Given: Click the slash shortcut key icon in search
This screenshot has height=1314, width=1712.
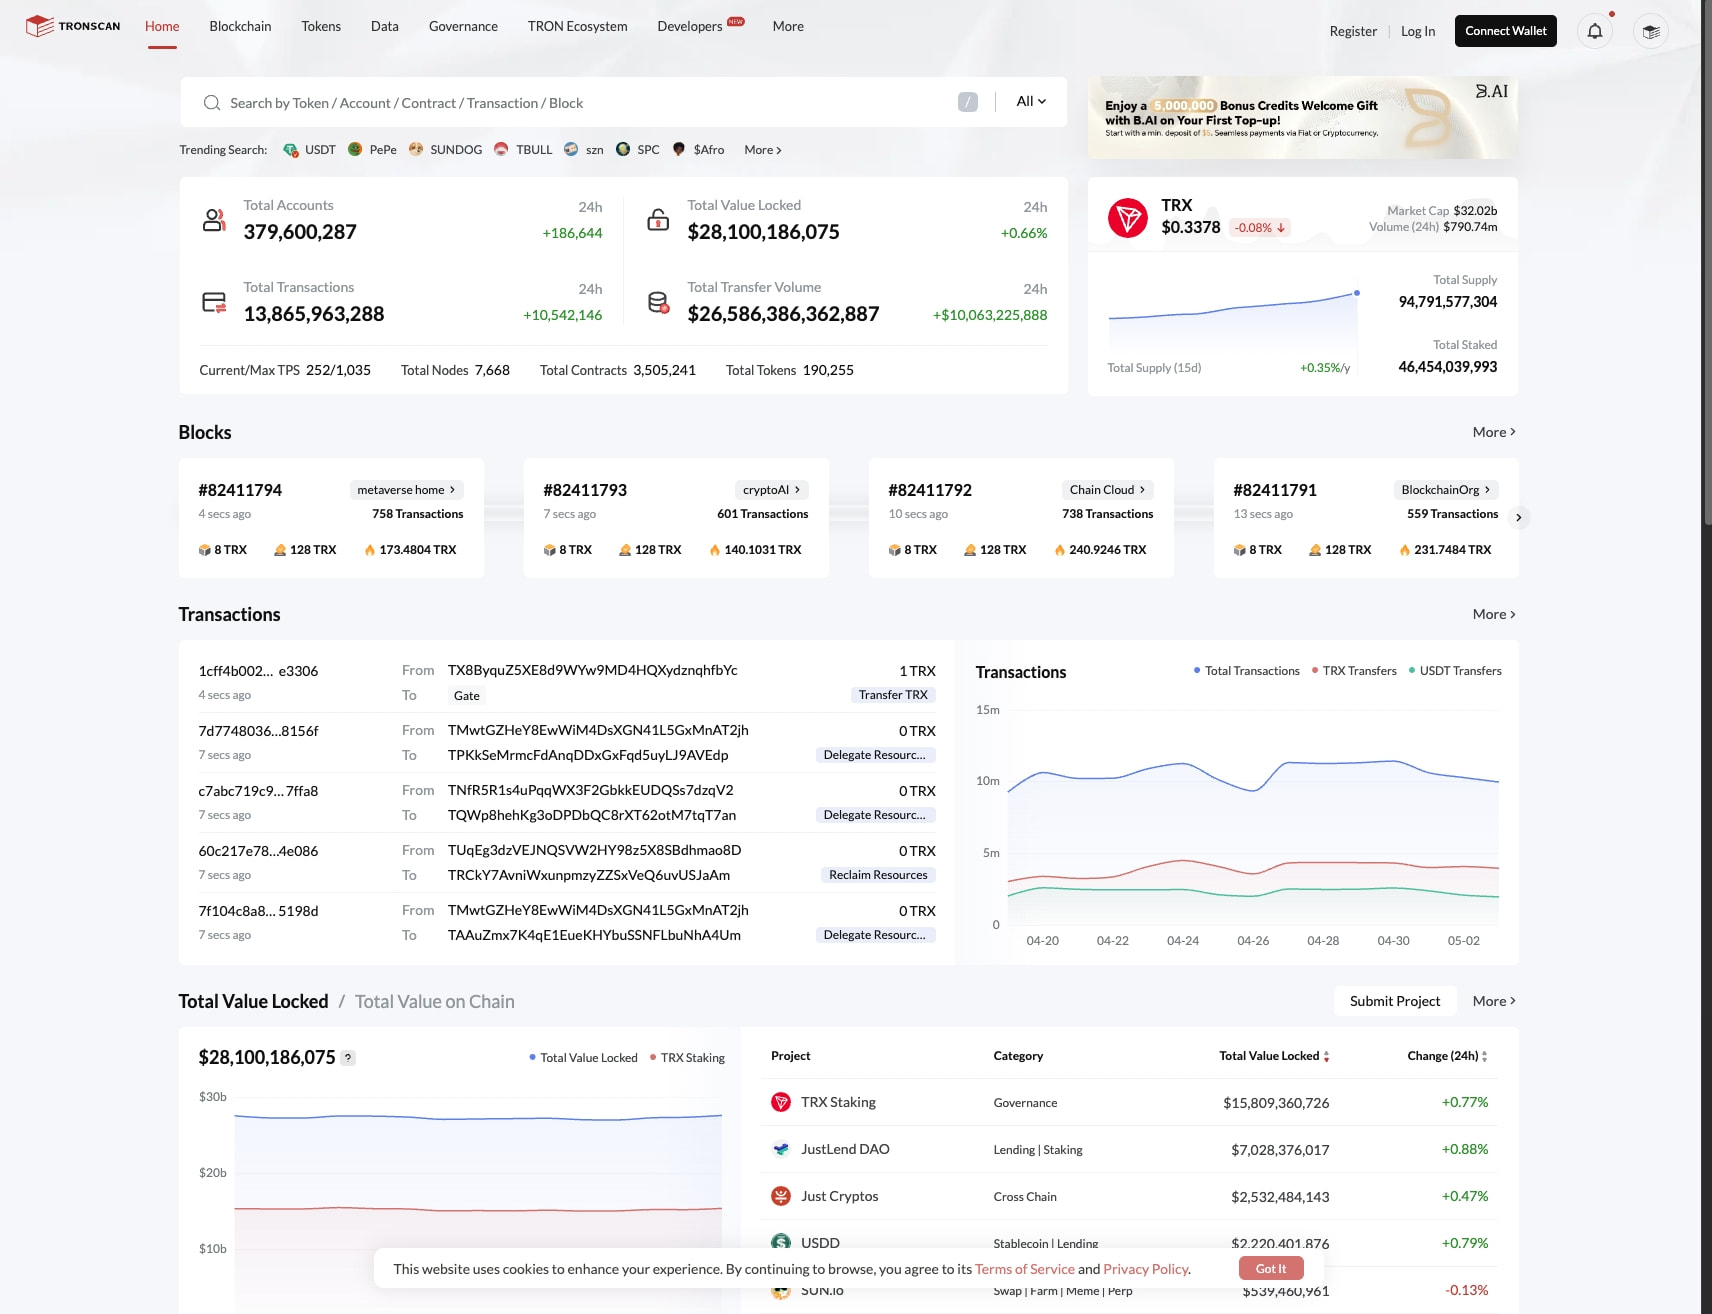Looking at the screenshot, I should (x=968, y=102).
